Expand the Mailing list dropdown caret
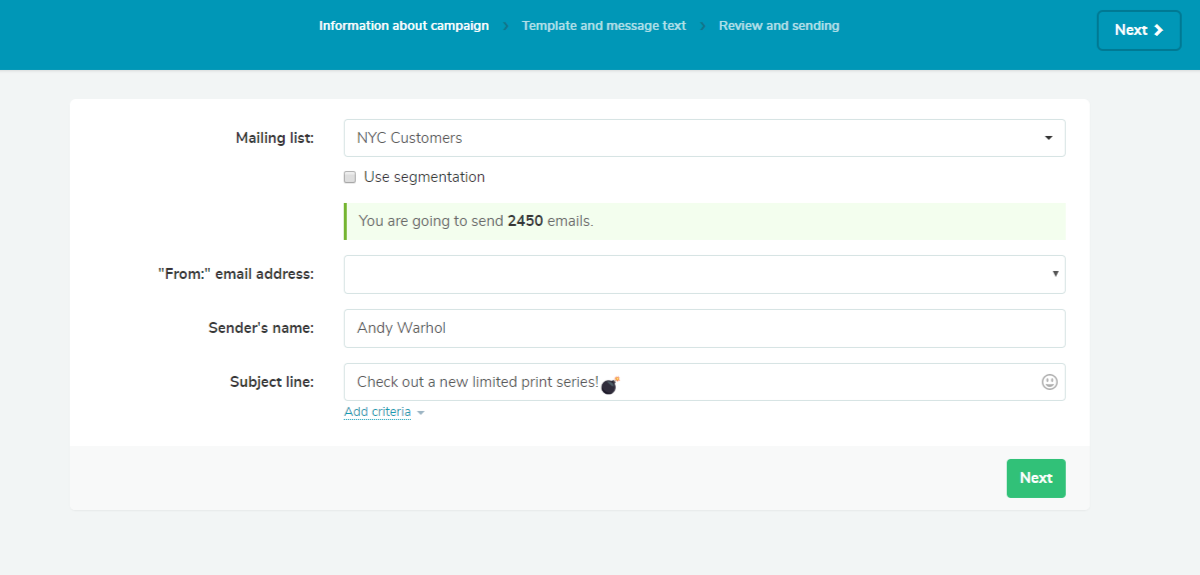The image size is (1200, 575). (x=1048, y=138)
